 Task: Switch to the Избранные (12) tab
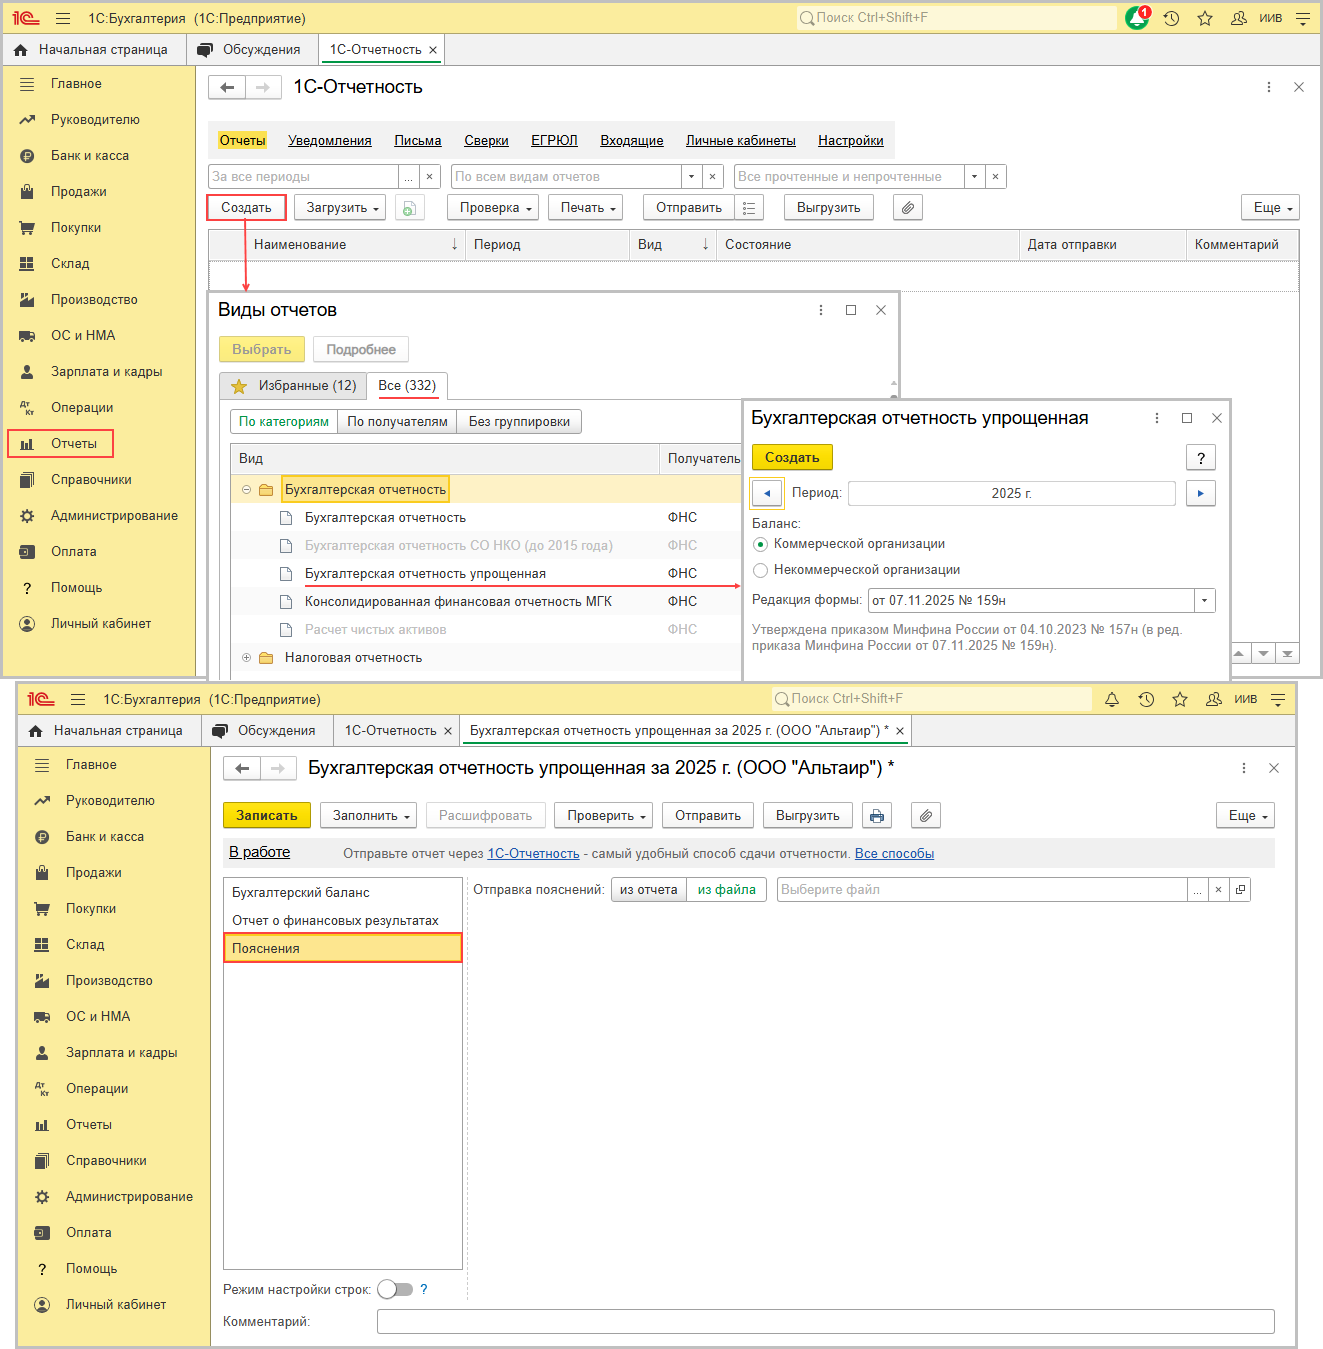[293, 386]
